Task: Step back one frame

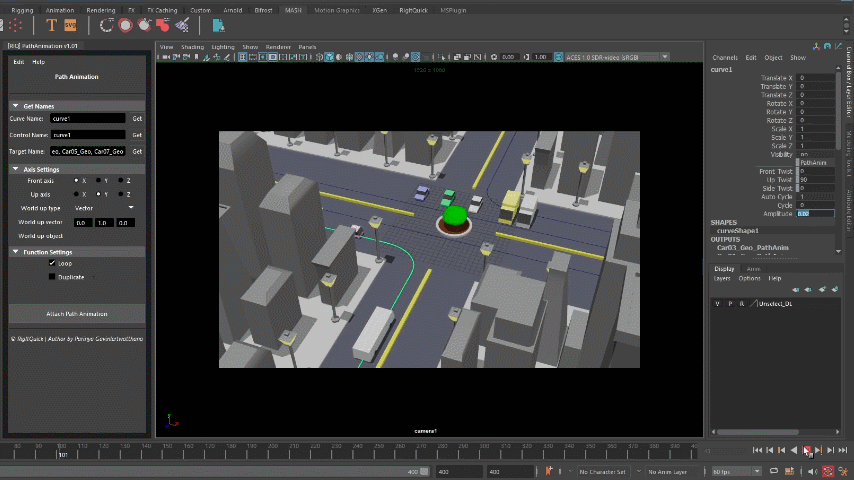Action: point(770,450)
